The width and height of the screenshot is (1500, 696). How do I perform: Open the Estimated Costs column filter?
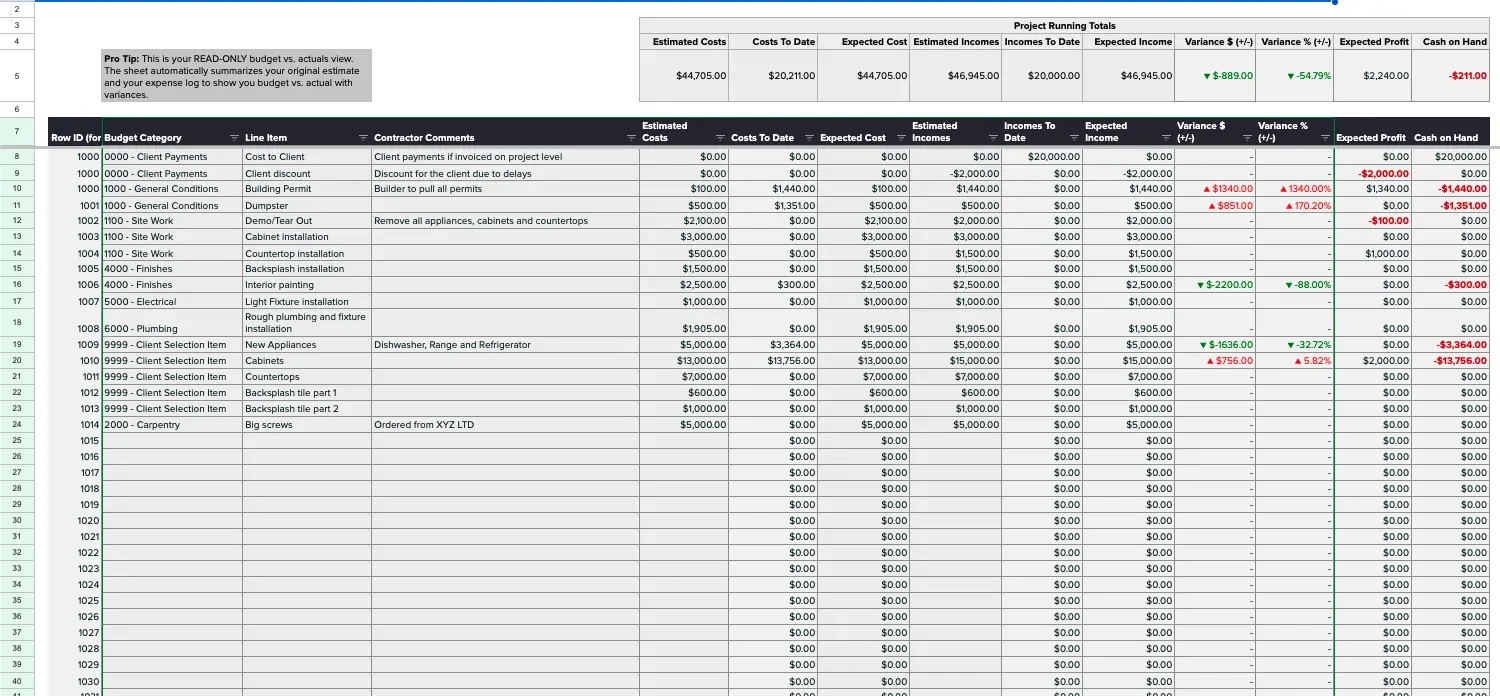[x=720, y=138]
